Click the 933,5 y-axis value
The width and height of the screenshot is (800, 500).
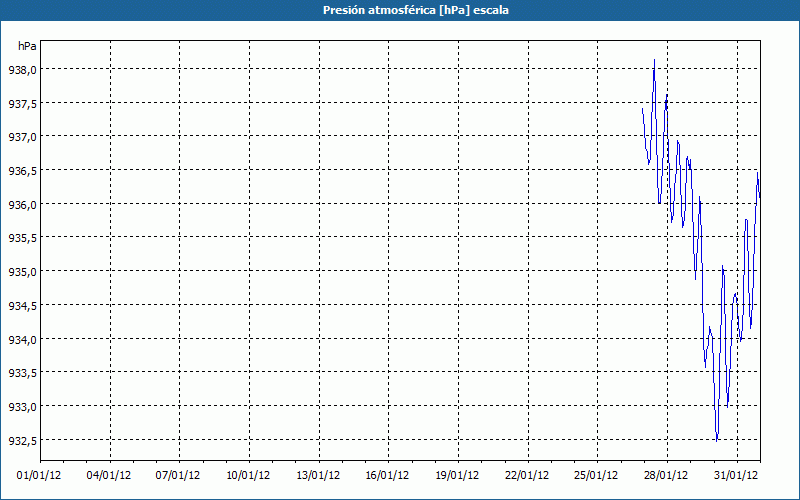click(x=22, y=374)
